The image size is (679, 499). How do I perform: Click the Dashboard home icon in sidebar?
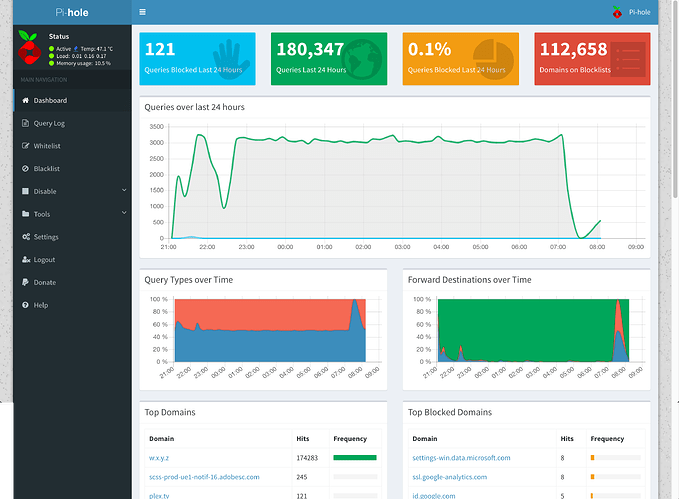24,101
